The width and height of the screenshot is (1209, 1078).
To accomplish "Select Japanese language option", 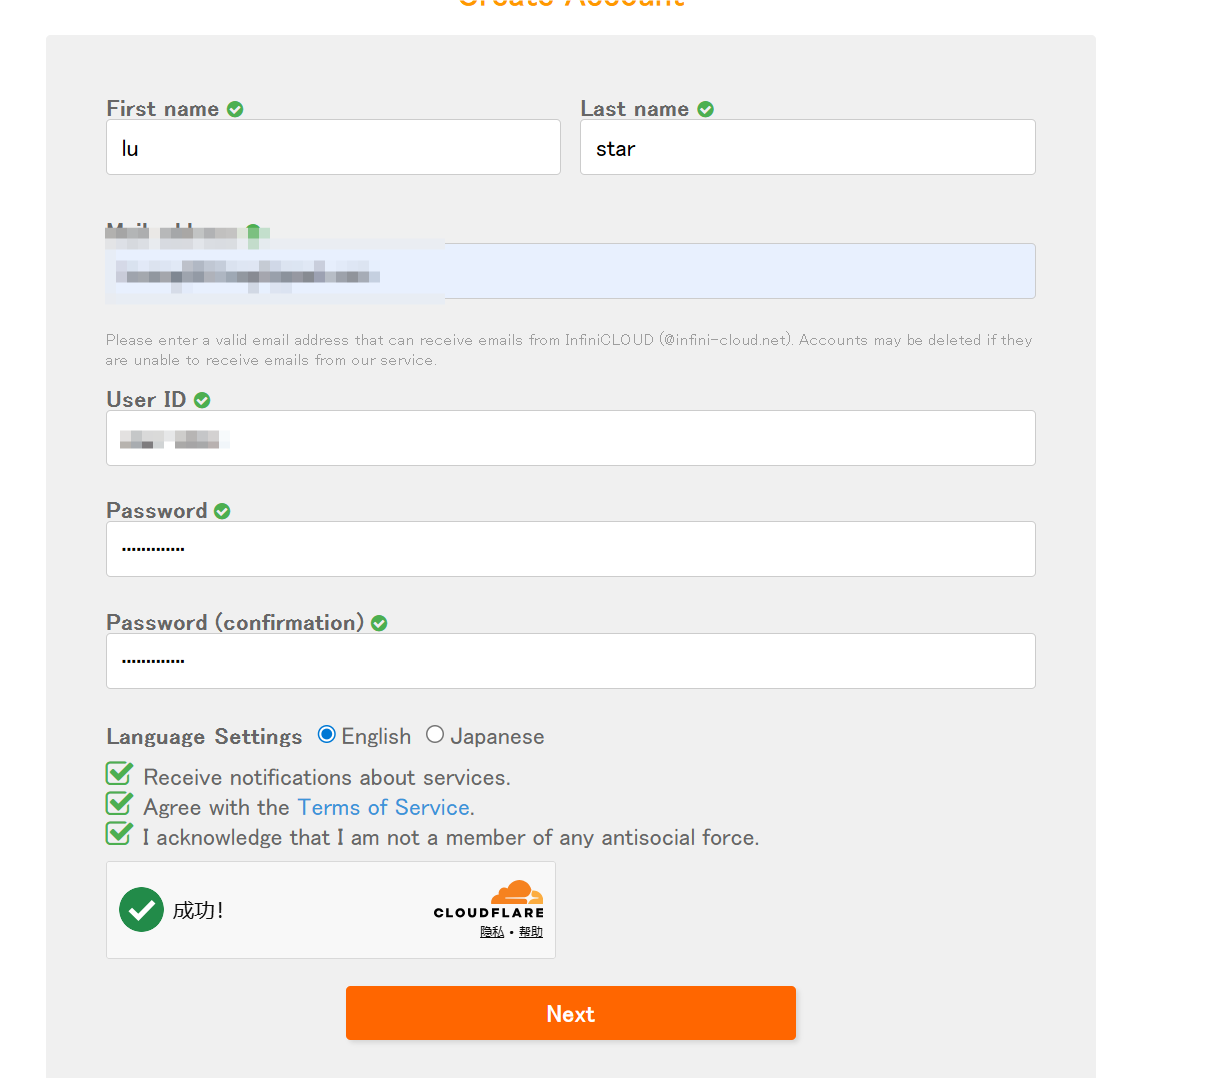I will coord(435,735).
